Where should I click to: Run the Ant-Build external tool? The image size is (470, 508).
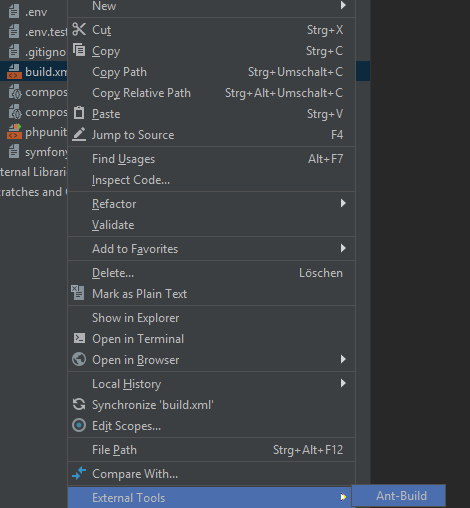399,496
